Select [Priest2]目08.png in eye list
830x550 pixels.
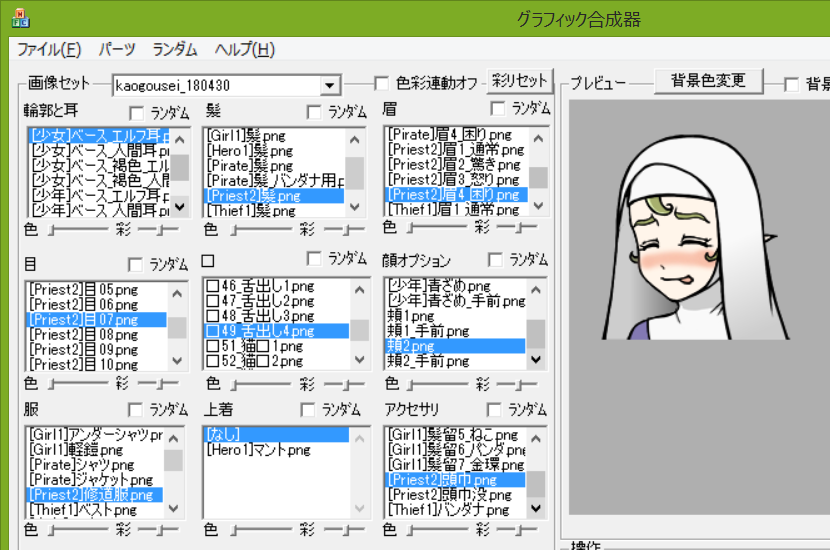coord(96,335)
